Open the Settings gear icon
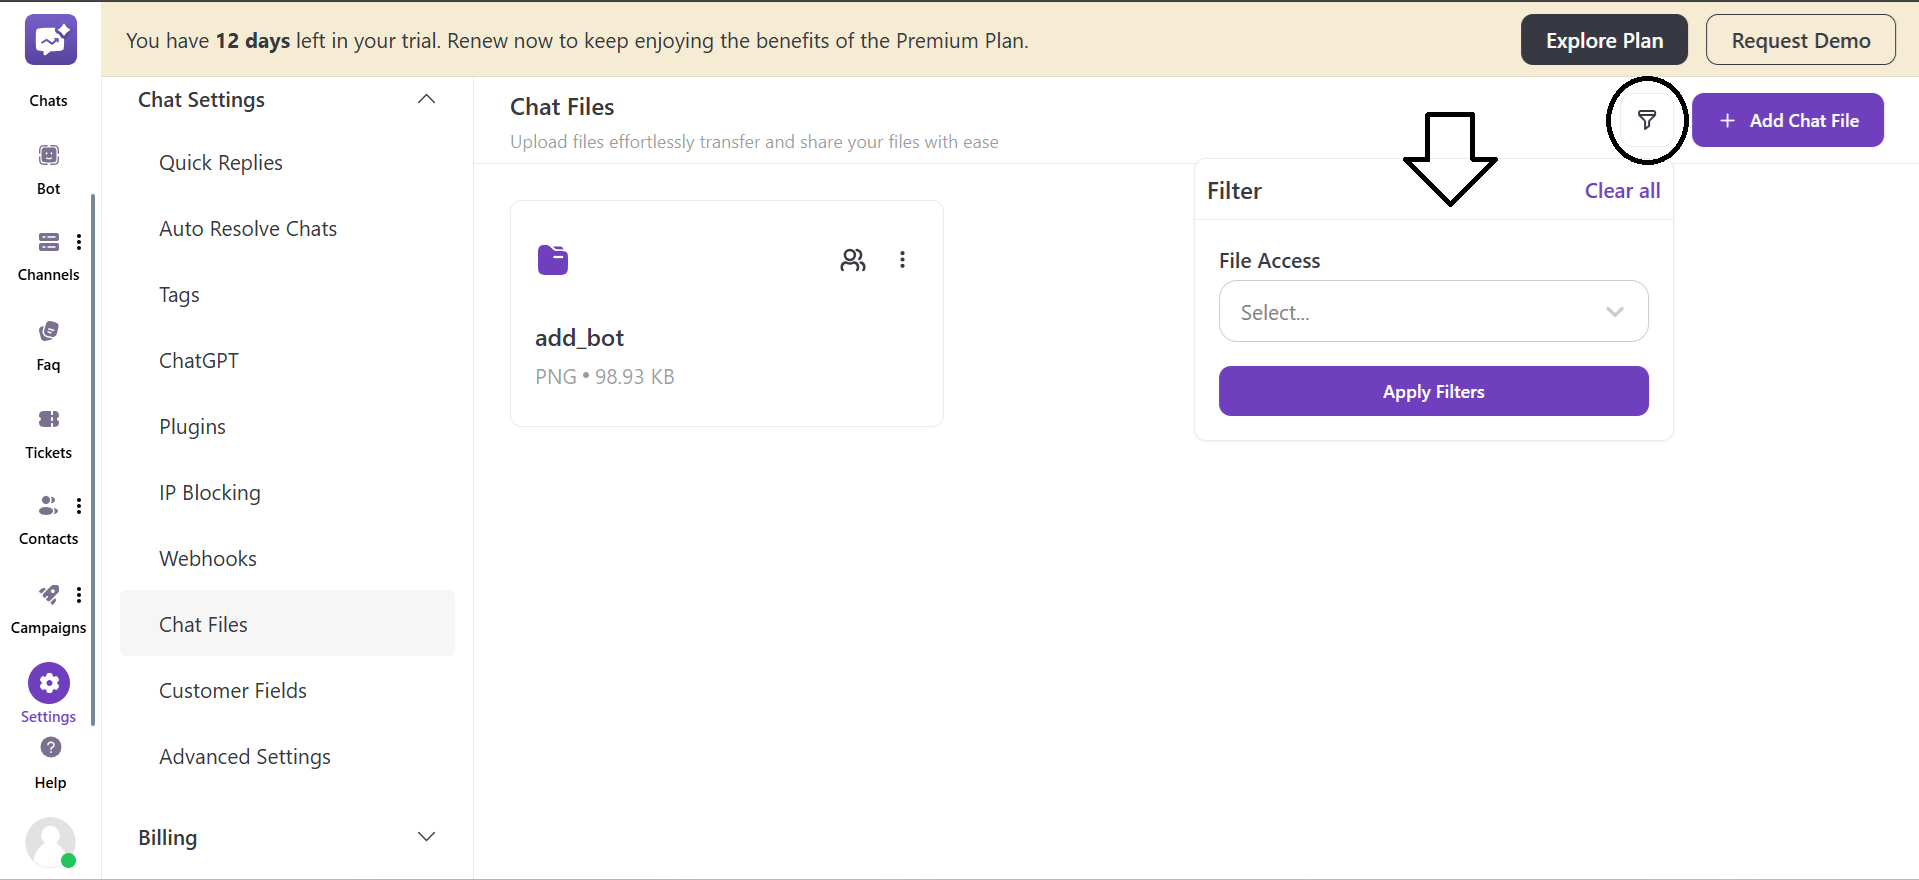 (49, 683)
